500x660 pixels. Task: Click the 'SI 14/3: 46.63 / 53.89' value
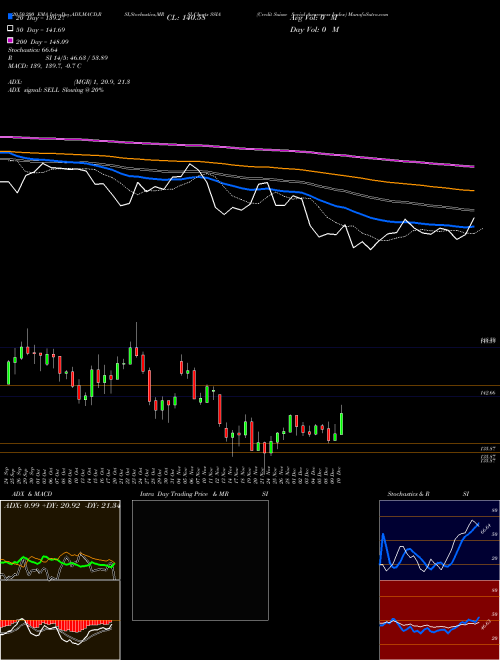pyautogui.click(x=76, y=58)
